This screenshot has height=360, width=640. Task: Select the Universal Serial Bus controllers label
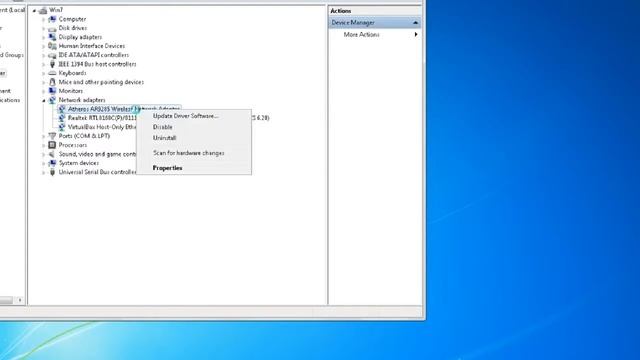97,172
